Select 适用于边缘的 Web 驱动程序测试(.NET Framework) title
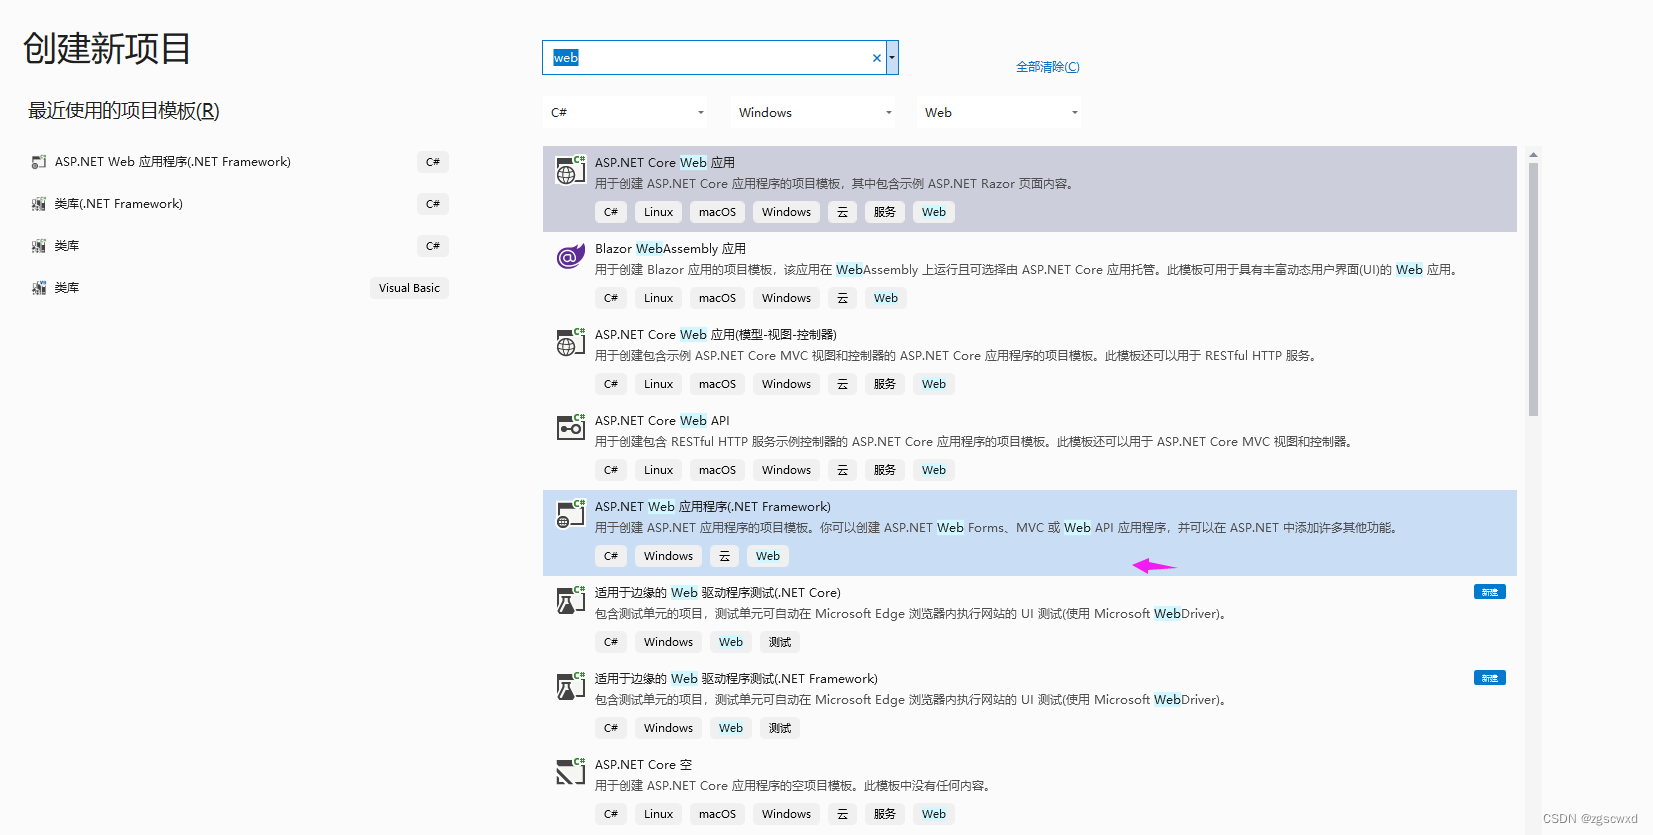Viewport: 1653px width, 835px height. tap(736, 679)
